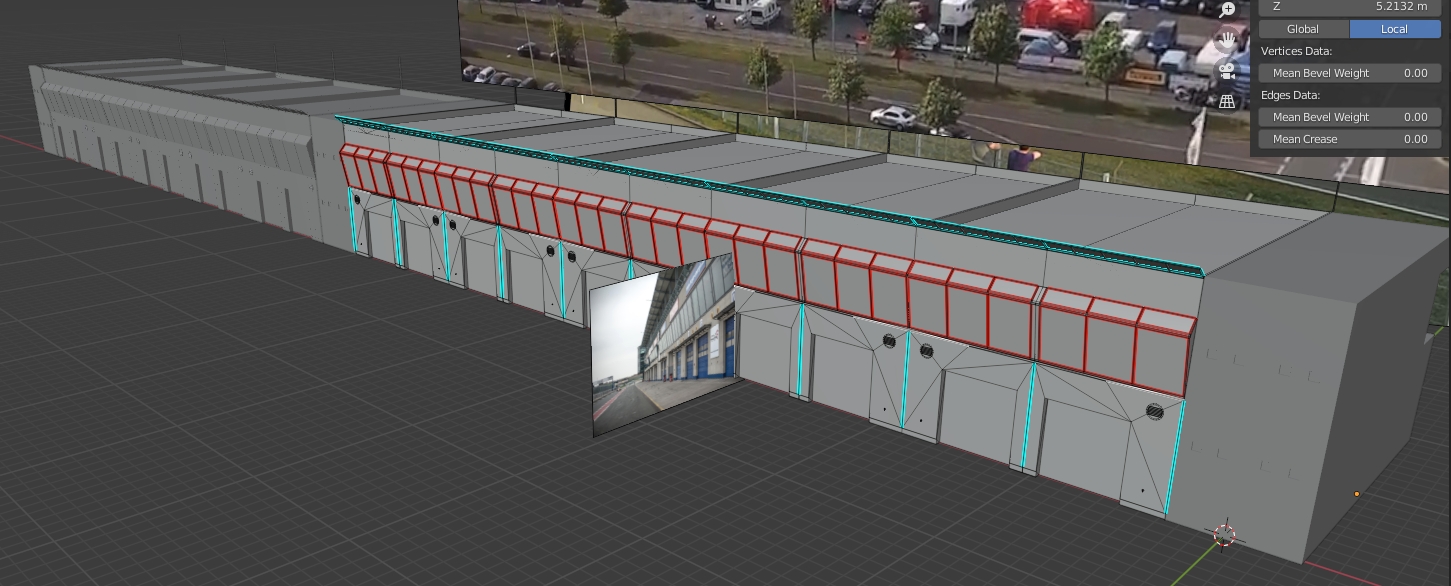Click the rightmost cyan vertical pillar edge
Image resolution: width=1451 pixels, height=586 pixels.
(1175, 455)
